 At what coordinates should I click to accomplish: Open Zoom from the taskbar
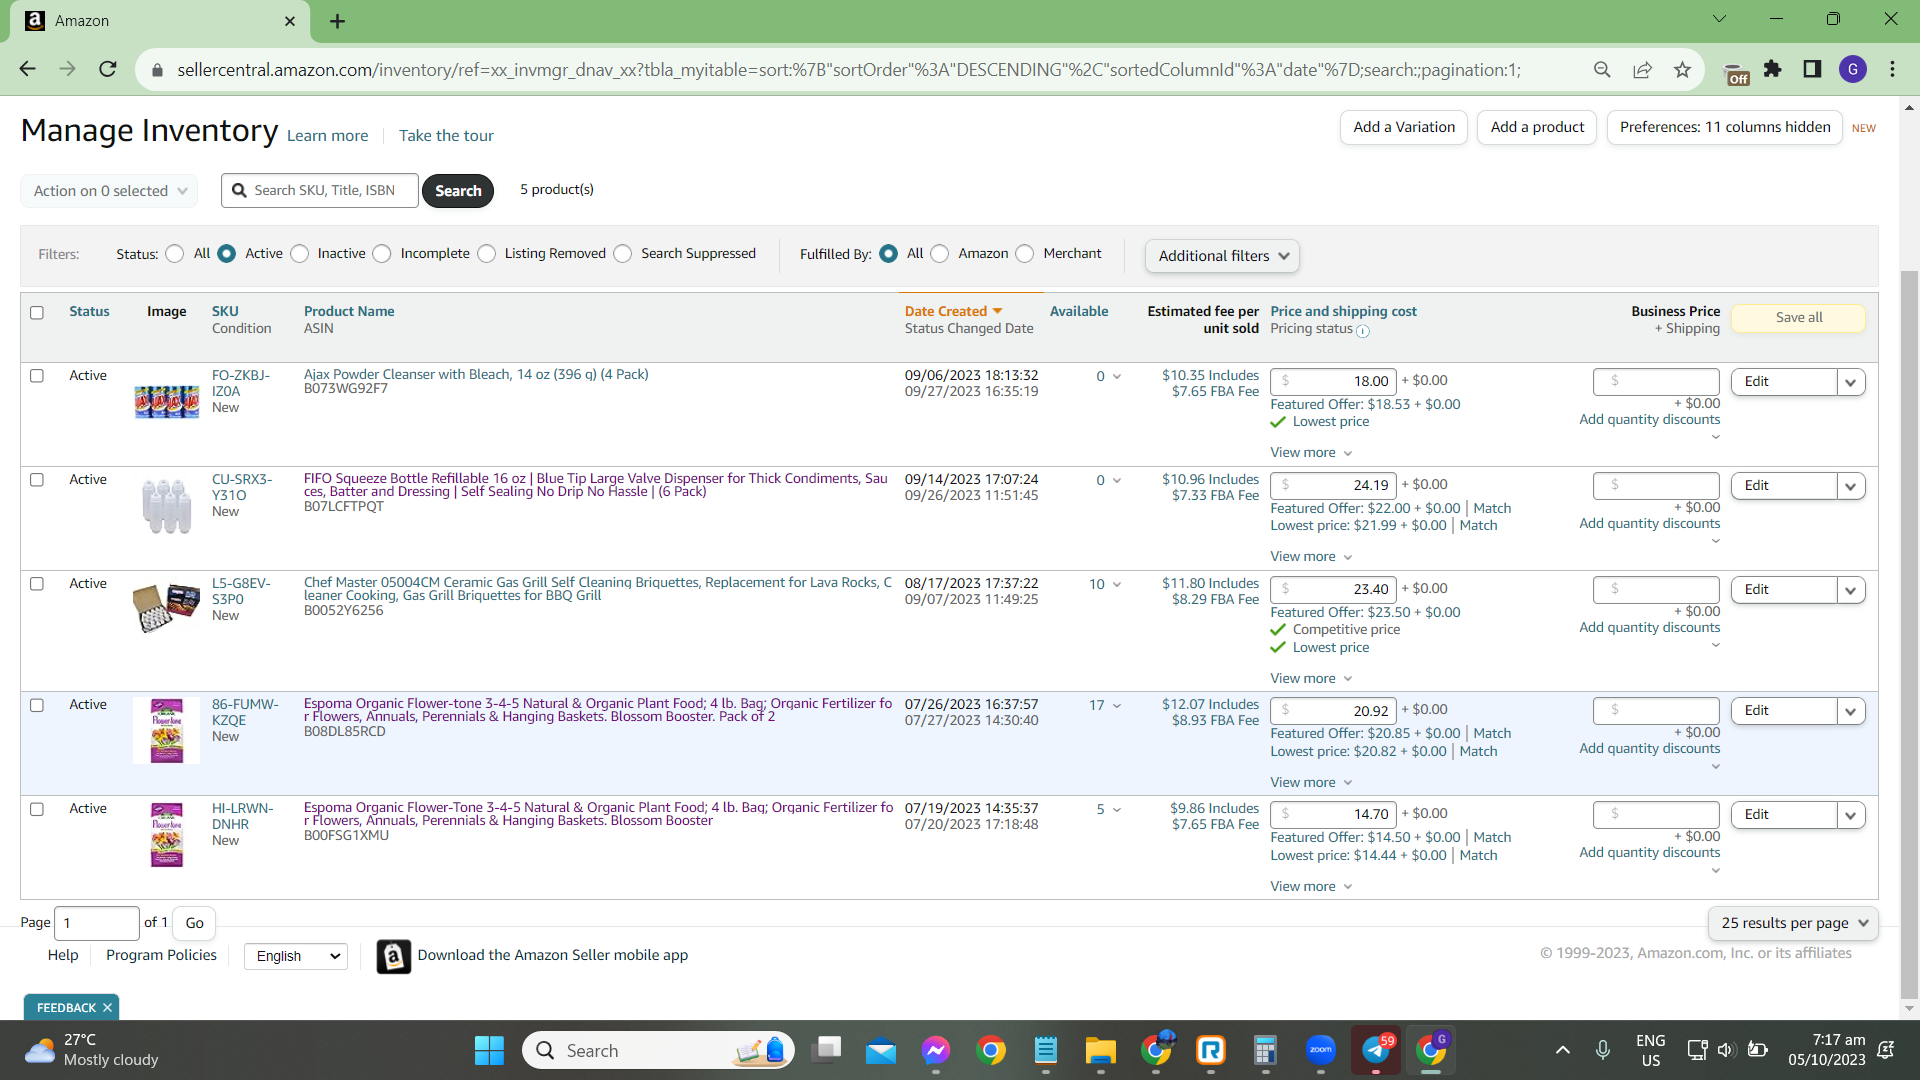tap(1321, 1050)
